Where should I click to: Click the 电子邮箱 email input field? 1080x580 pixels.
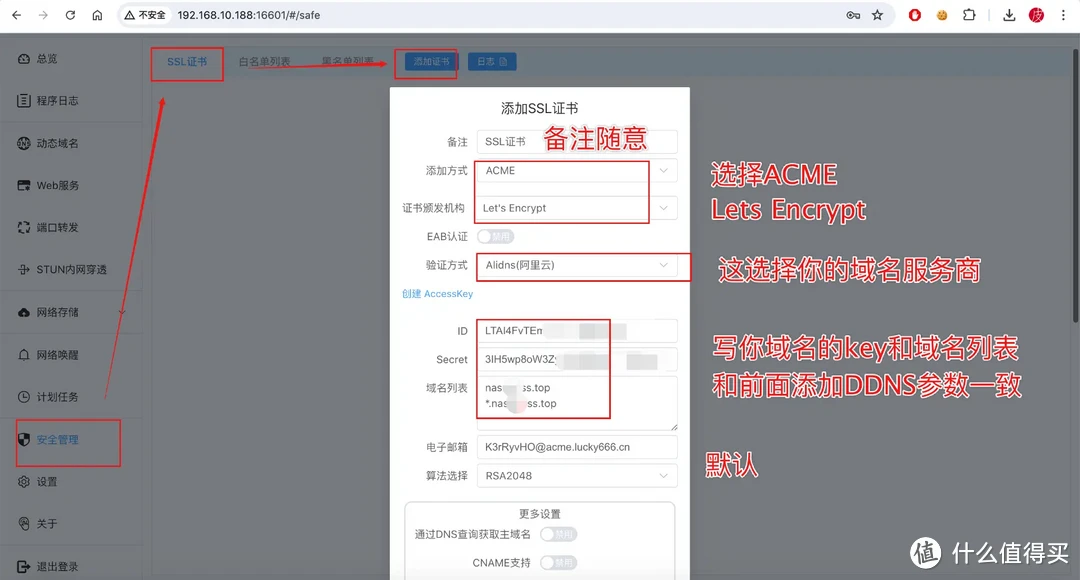(x=576, y=447)
